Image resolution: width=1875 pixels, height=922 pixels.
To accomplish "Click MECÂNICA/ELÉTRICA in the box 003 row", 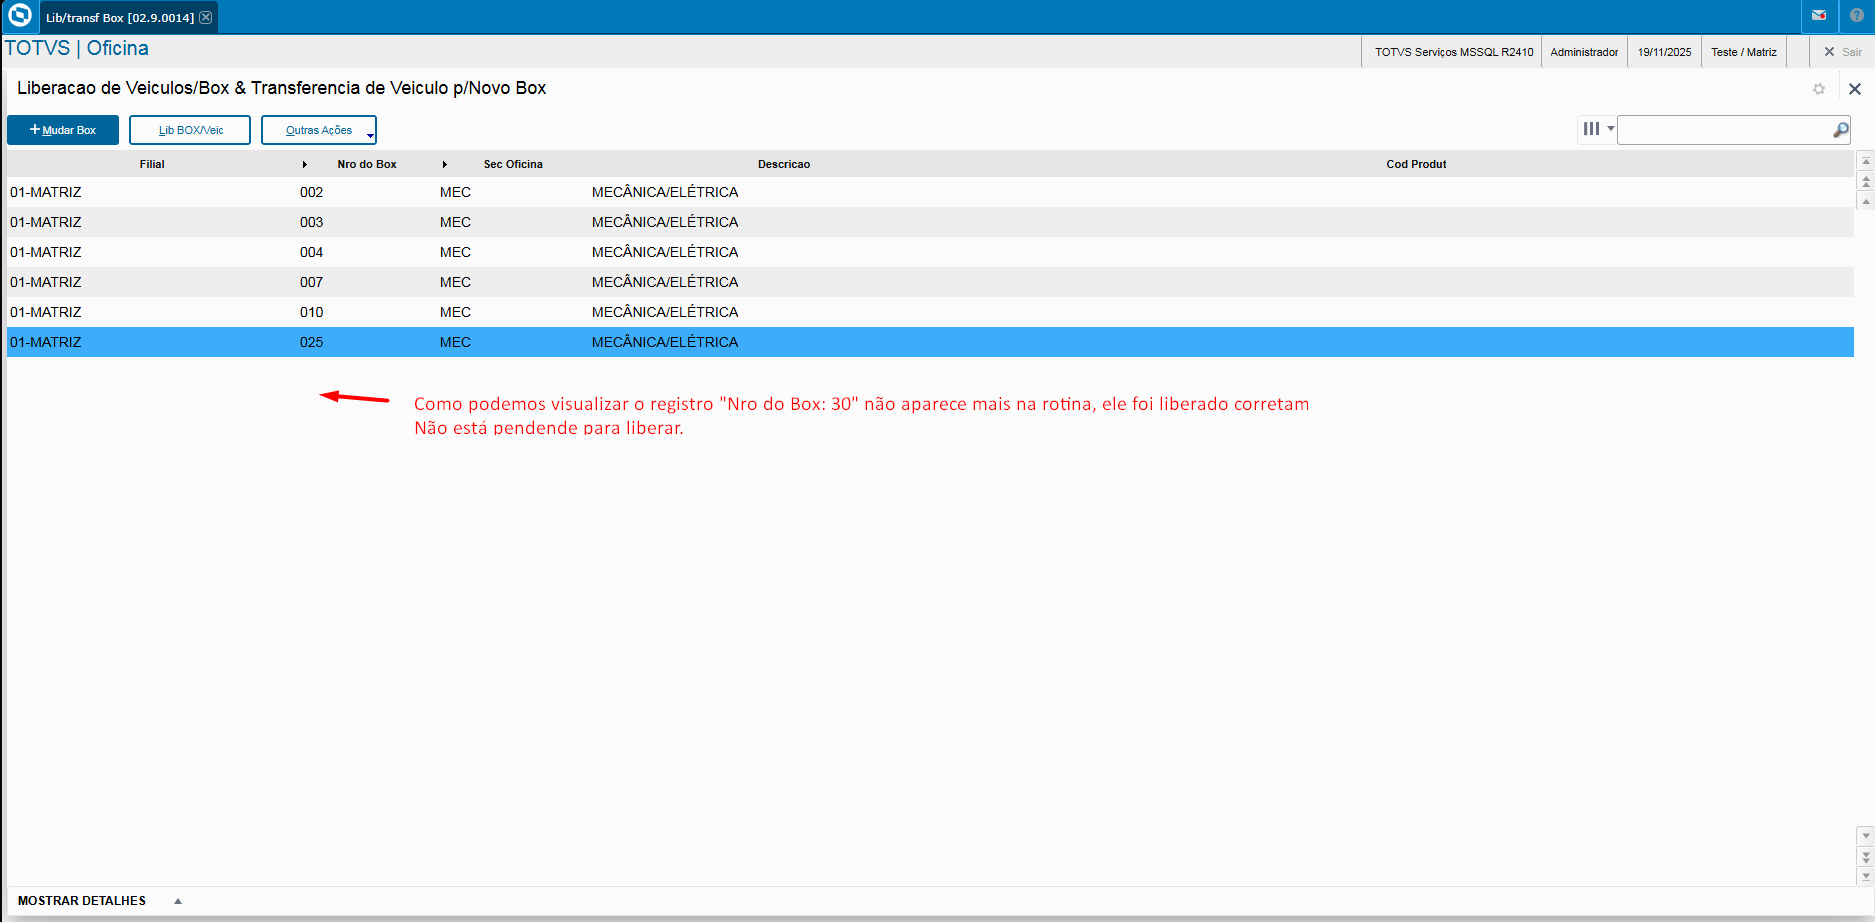I will [x=665, y=222].
